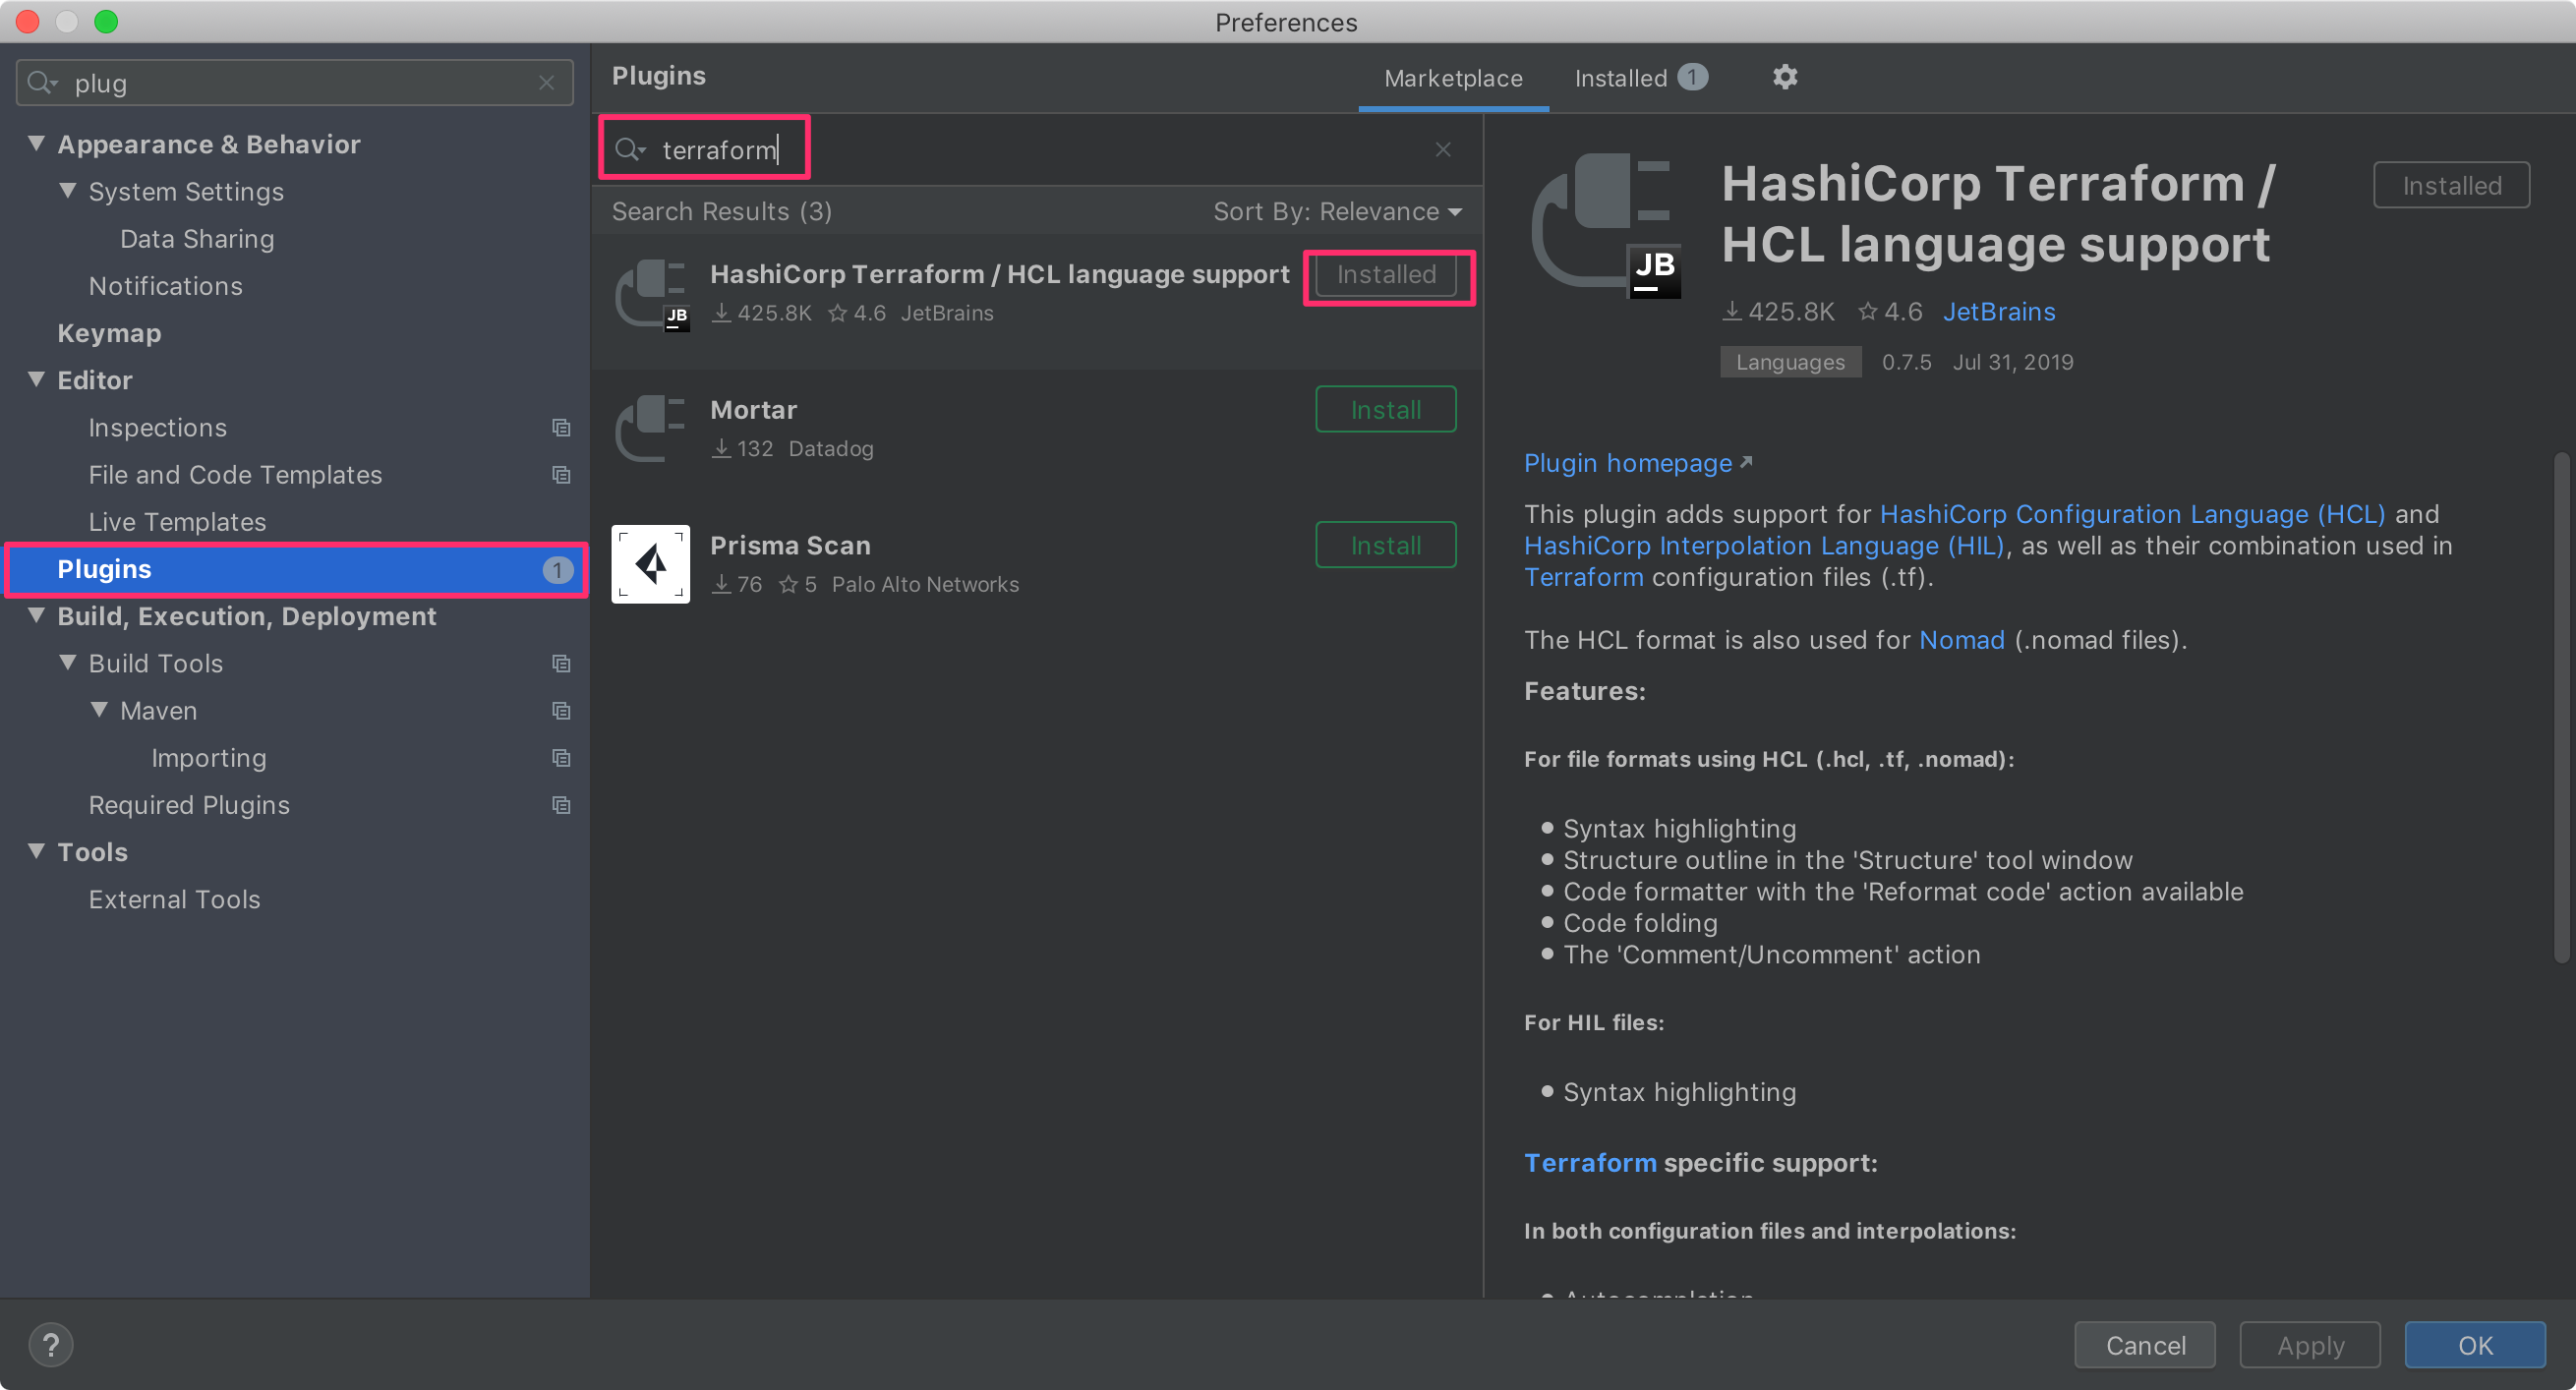Viewport: 2576px width, 1390px height.
Task: Click the plugin search magnifier icon
Action: [x=630, y=150]
